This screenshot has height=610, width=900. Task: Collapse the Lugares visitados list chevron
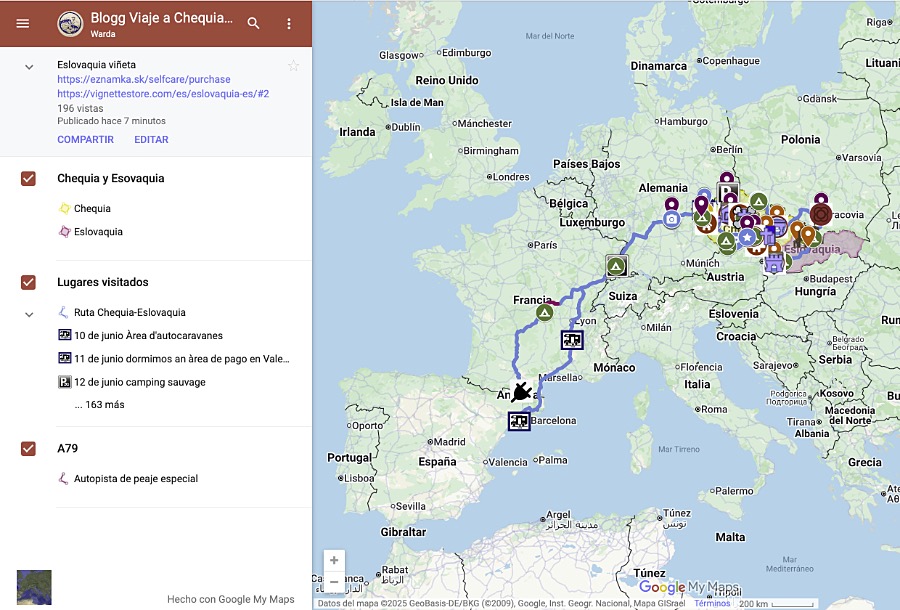point(29,314)
